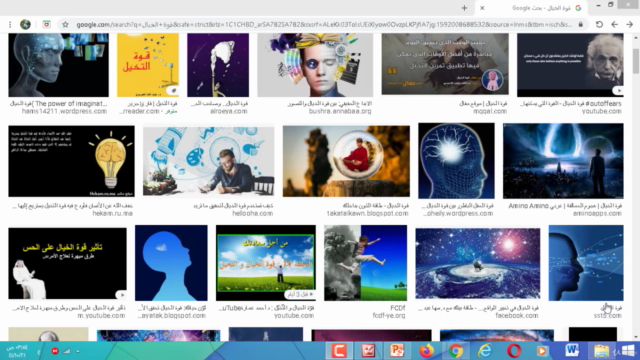Open the Chrome three-dot menu
This screenshot has height=360, width=640.
click(x=10, y=24)
